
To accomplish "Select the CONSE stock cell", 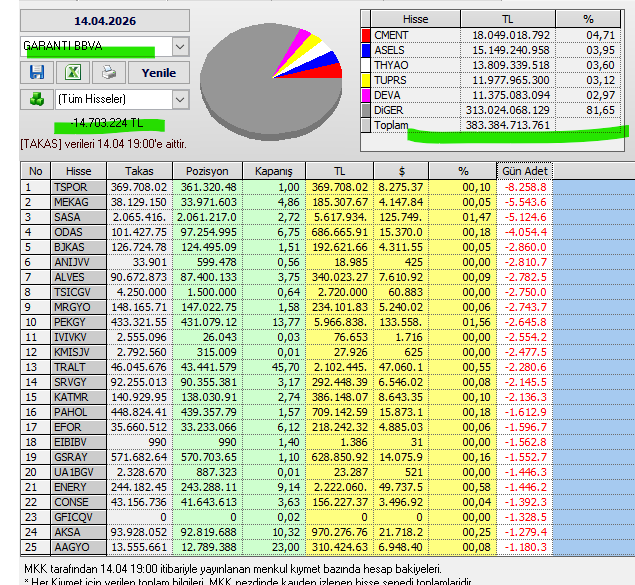I will (79, 502).
